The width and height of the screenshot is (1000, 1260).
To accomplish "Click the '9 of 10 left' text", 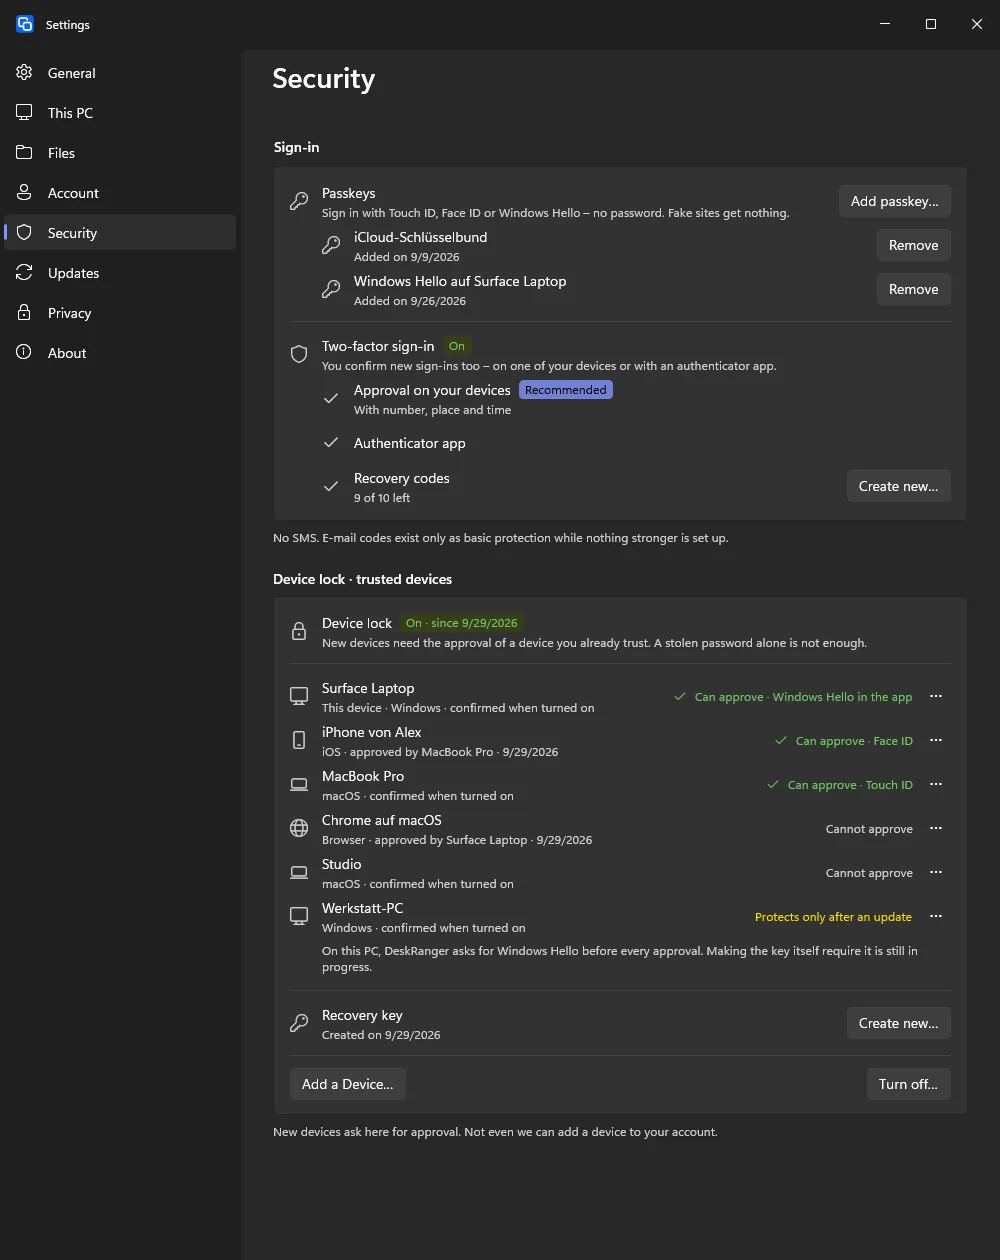I will (382, 498).
